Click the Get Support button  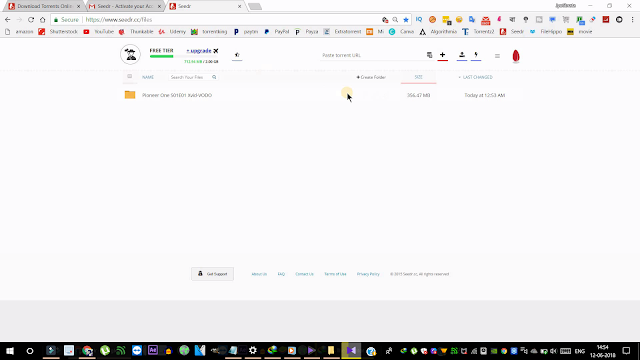212,274
